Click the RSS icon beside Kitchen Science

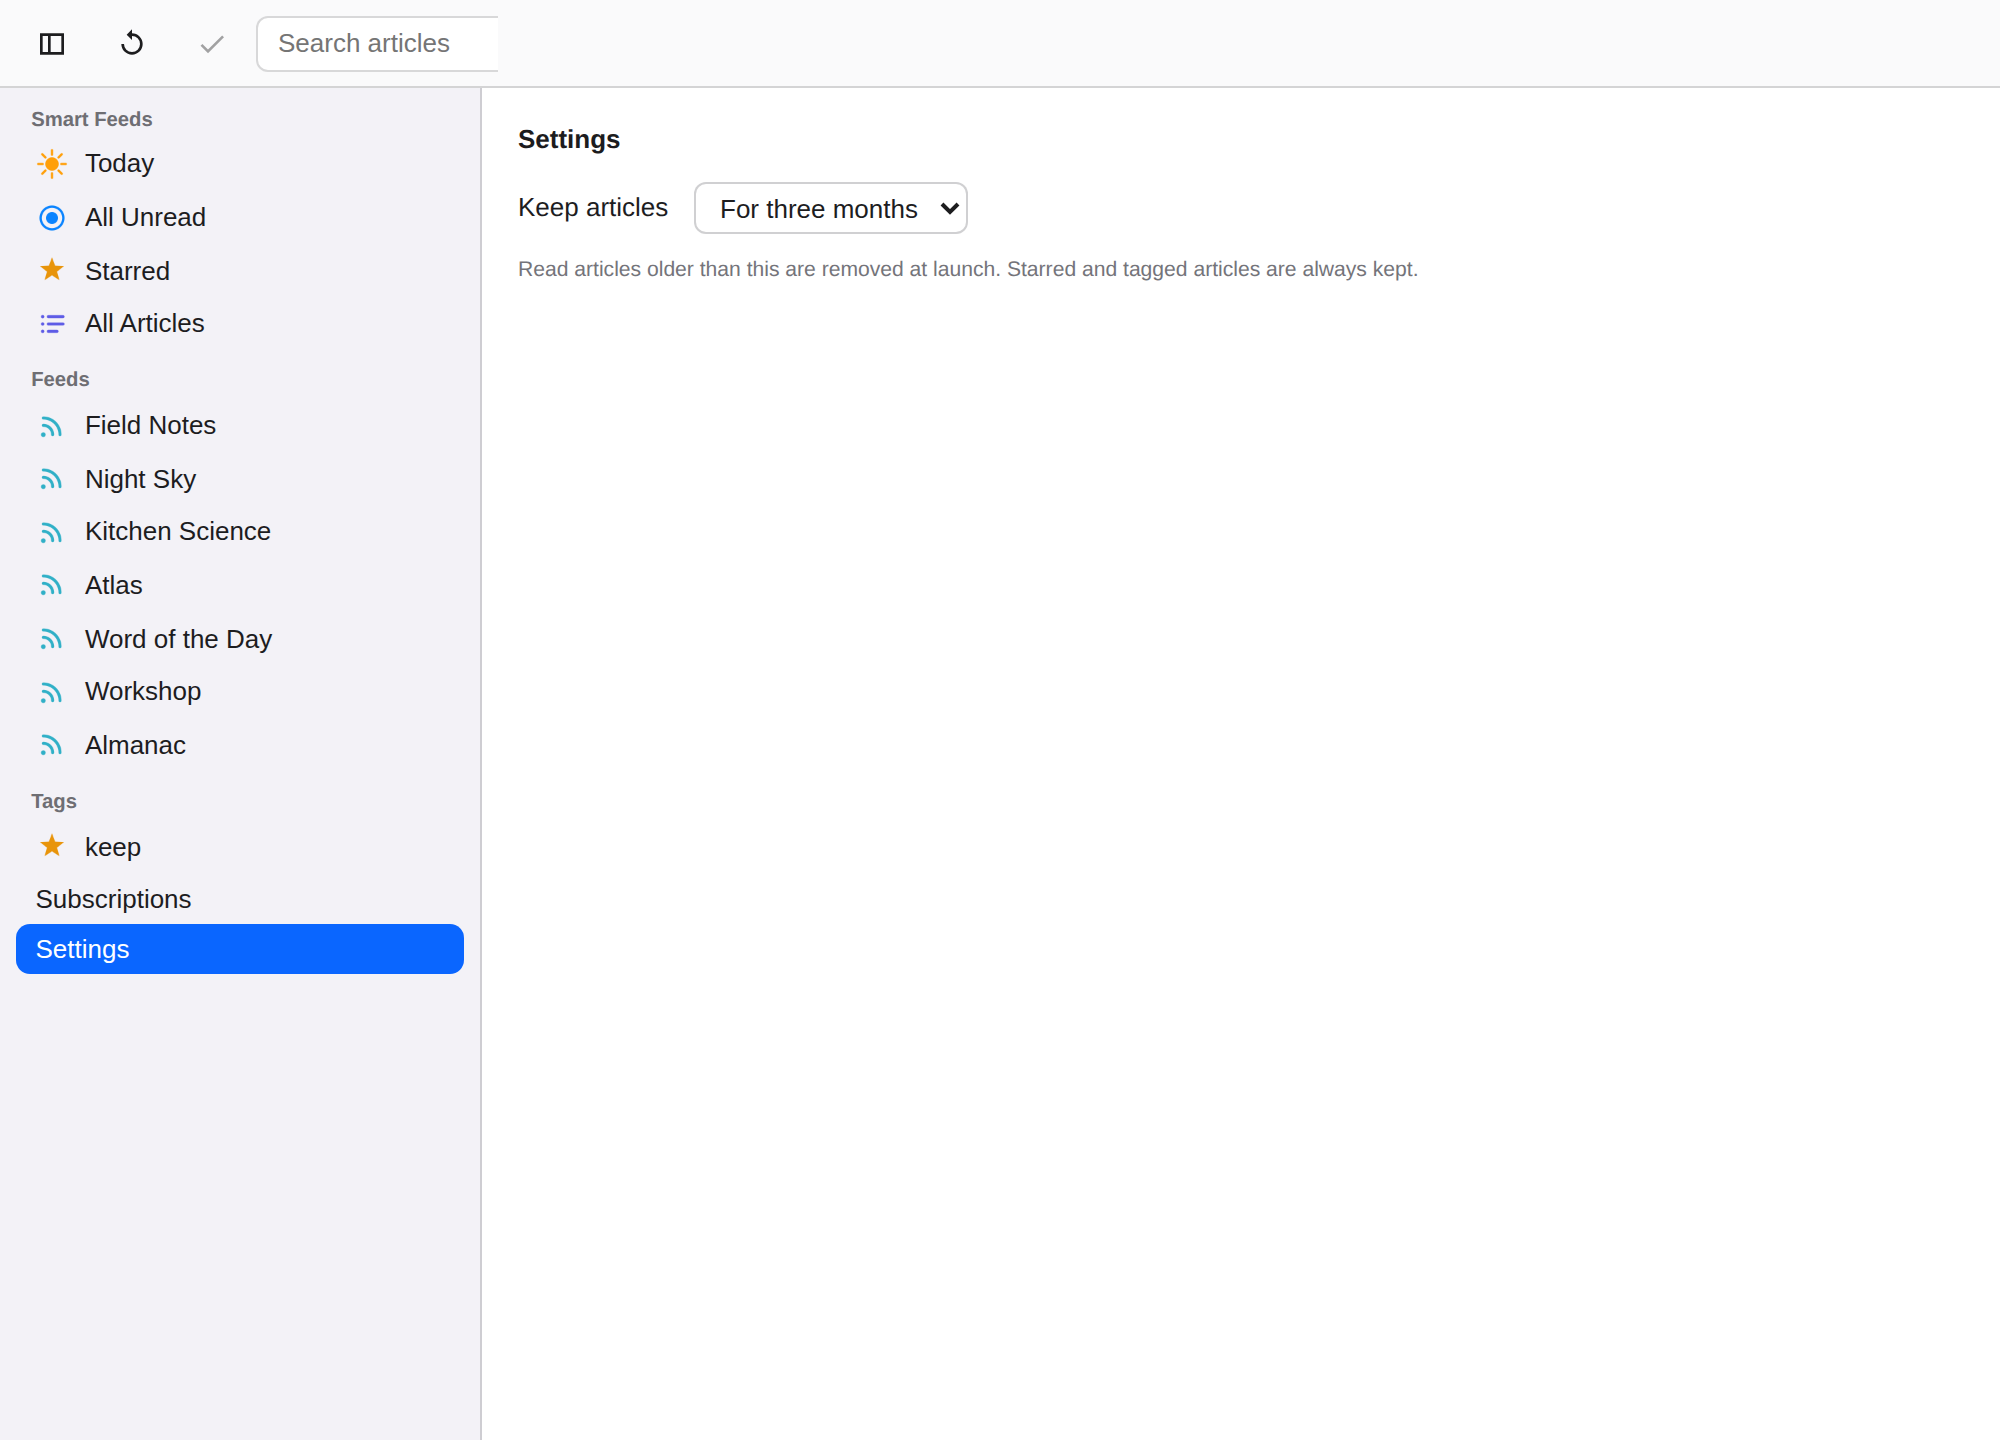[52, 533]
